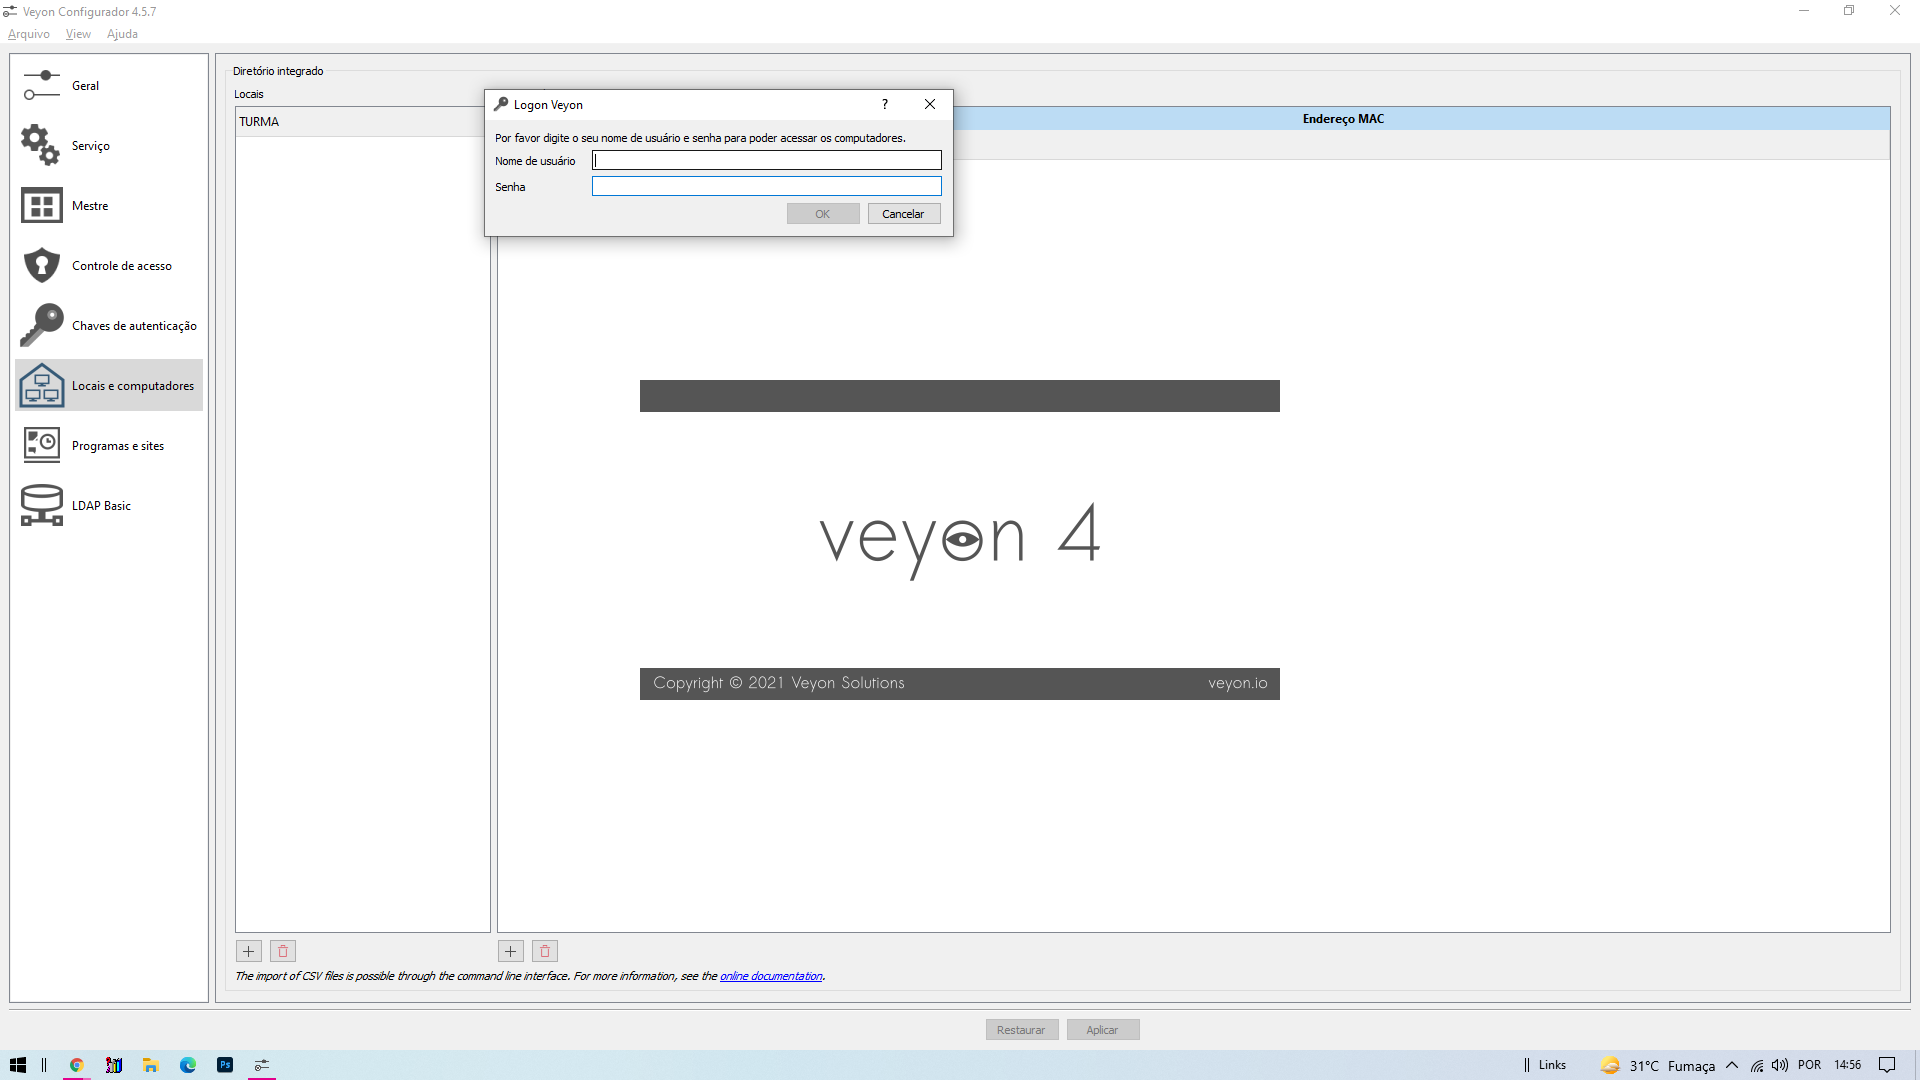This screenshot has width=1920, height=1080.
Task: Click the Restaurar button
Action: (1022, 1030)
